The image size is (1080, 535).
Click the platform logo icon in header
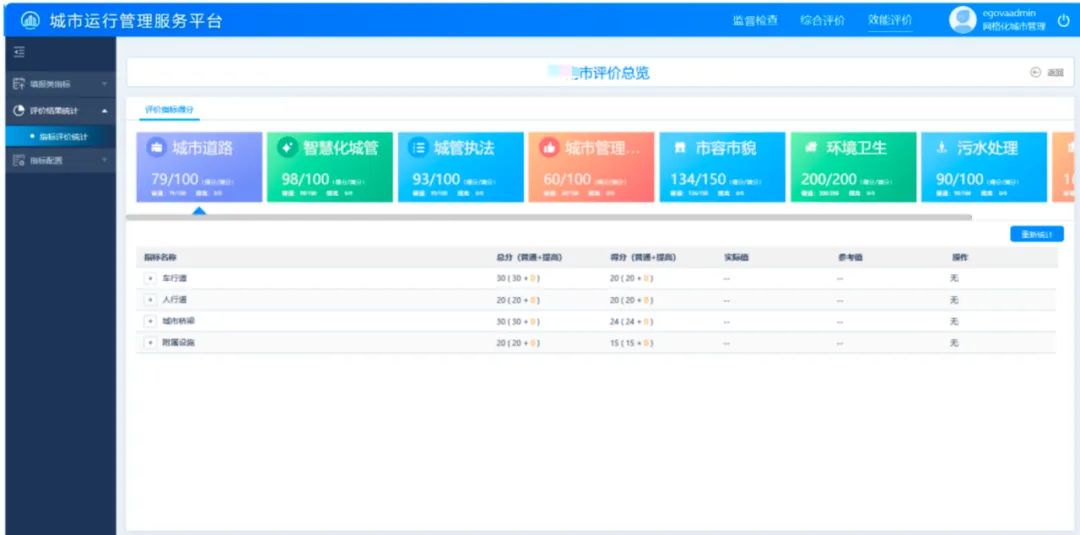pos(29,21)
